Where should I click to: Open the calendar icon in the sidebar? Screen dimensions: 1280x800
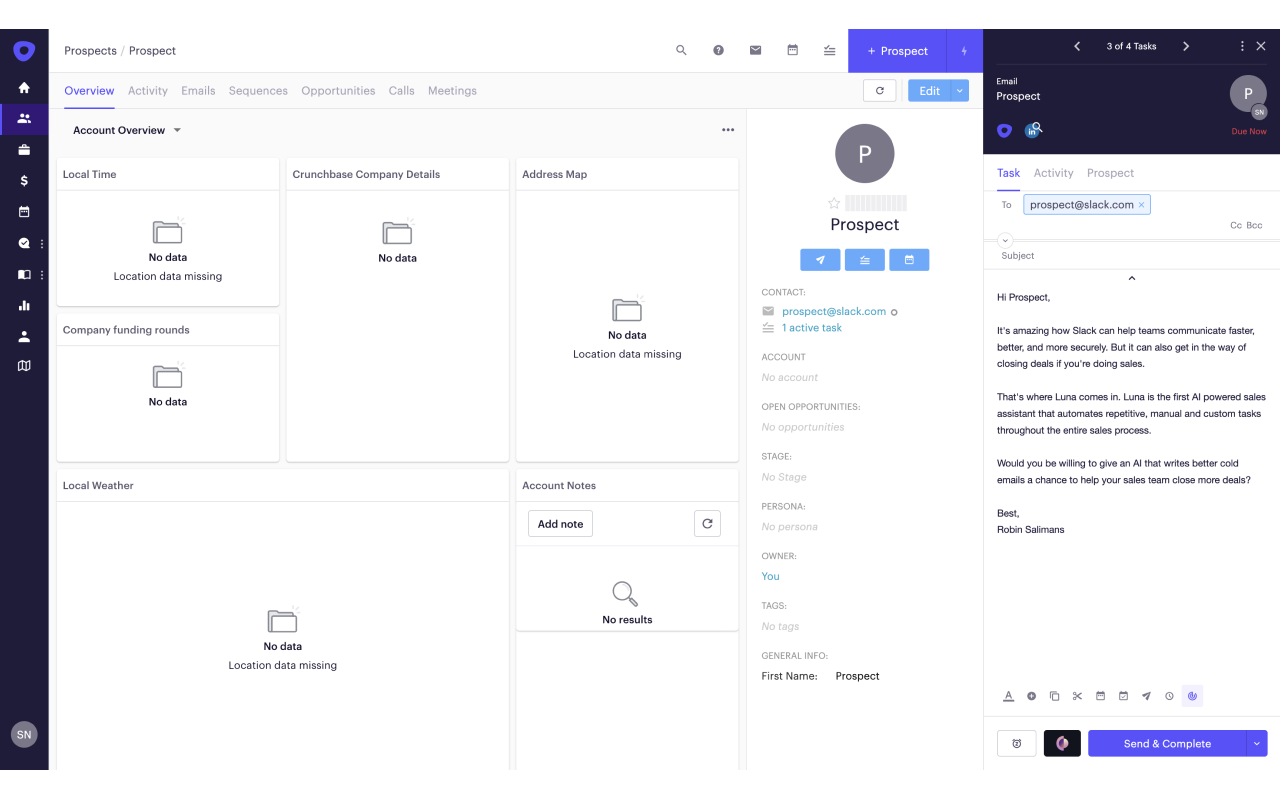tap(24, 212)
